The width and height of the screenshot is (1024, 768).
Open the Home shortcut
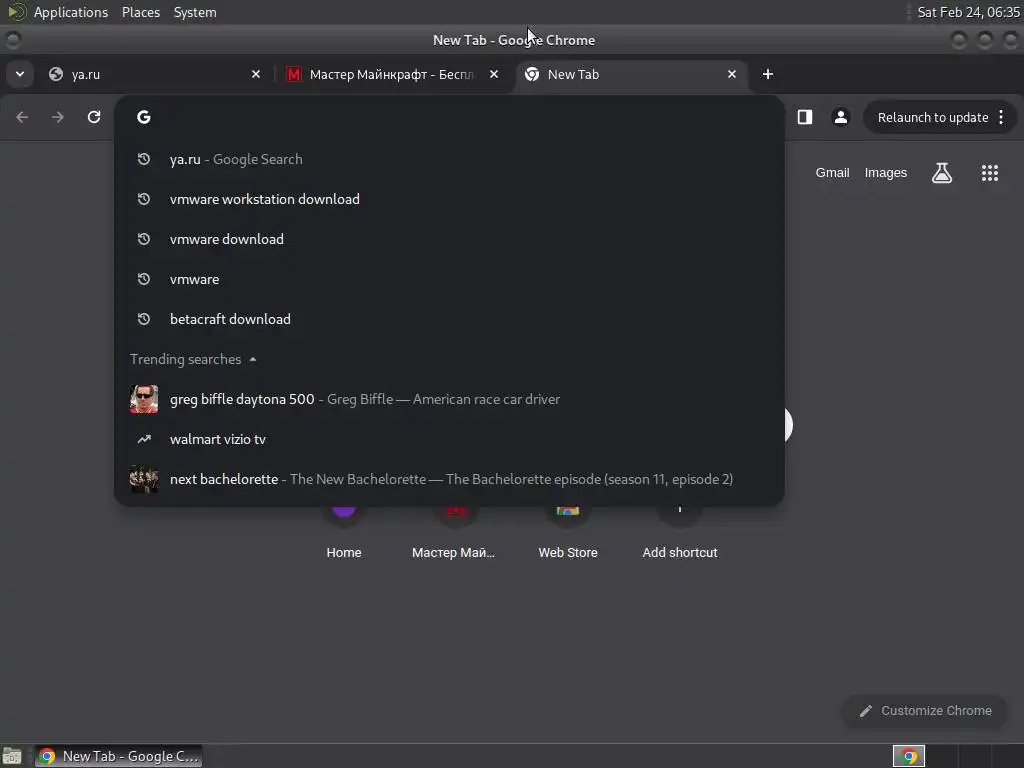pyautogui.click(x=344, y=534)
